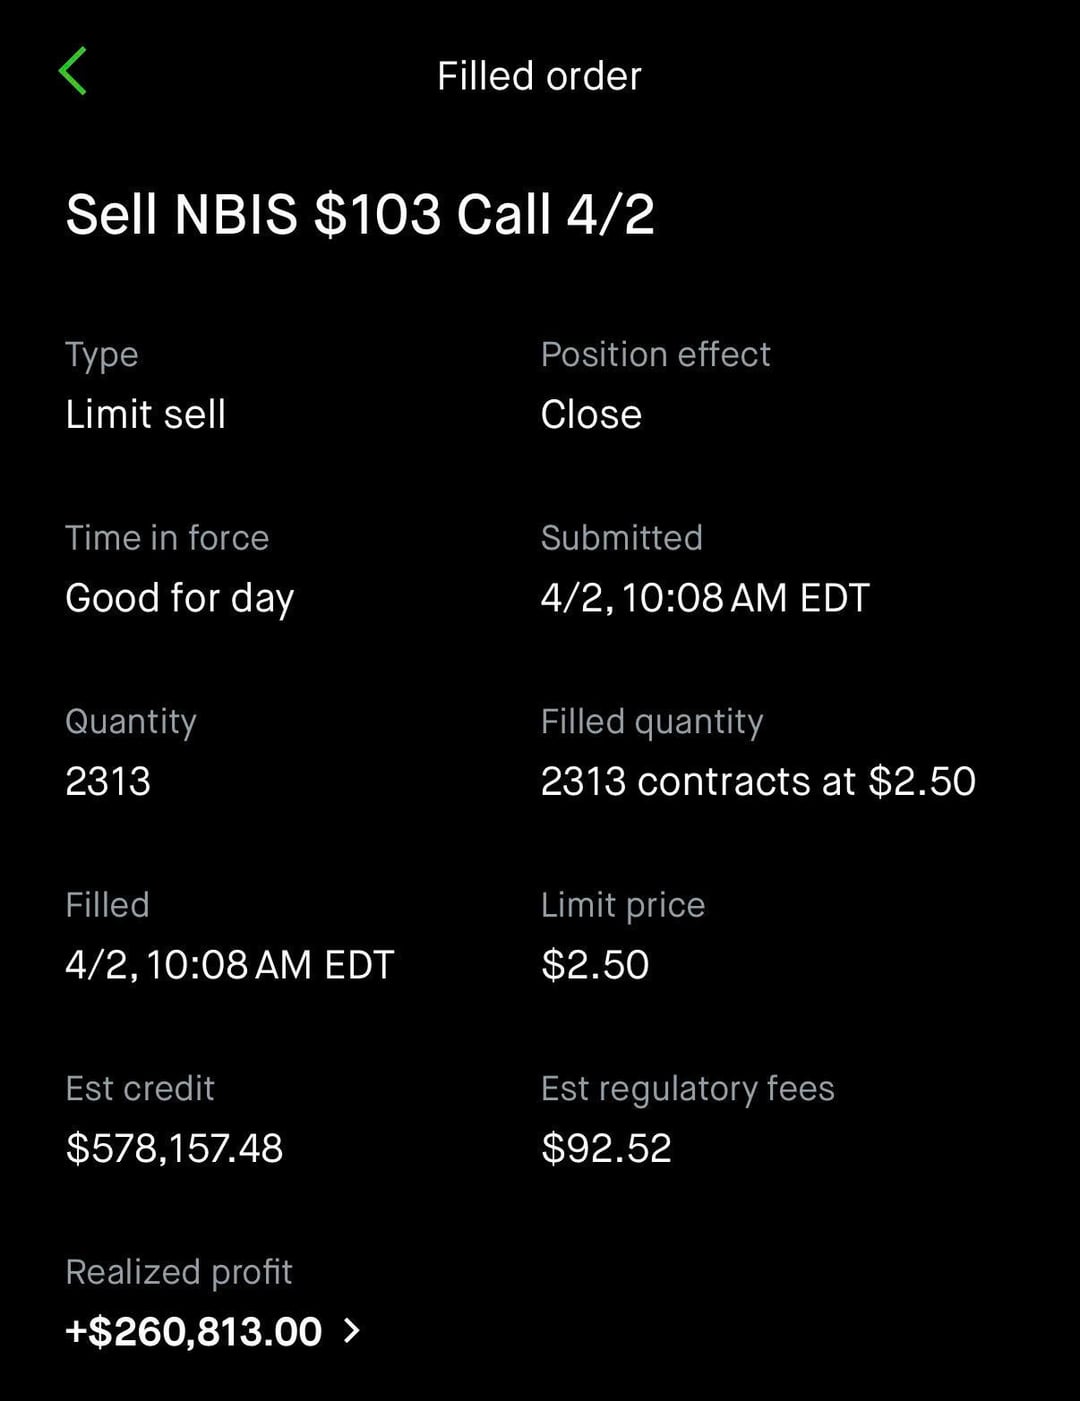Tap the Position effect label
1080x1401 pixels.
[655, 354]
